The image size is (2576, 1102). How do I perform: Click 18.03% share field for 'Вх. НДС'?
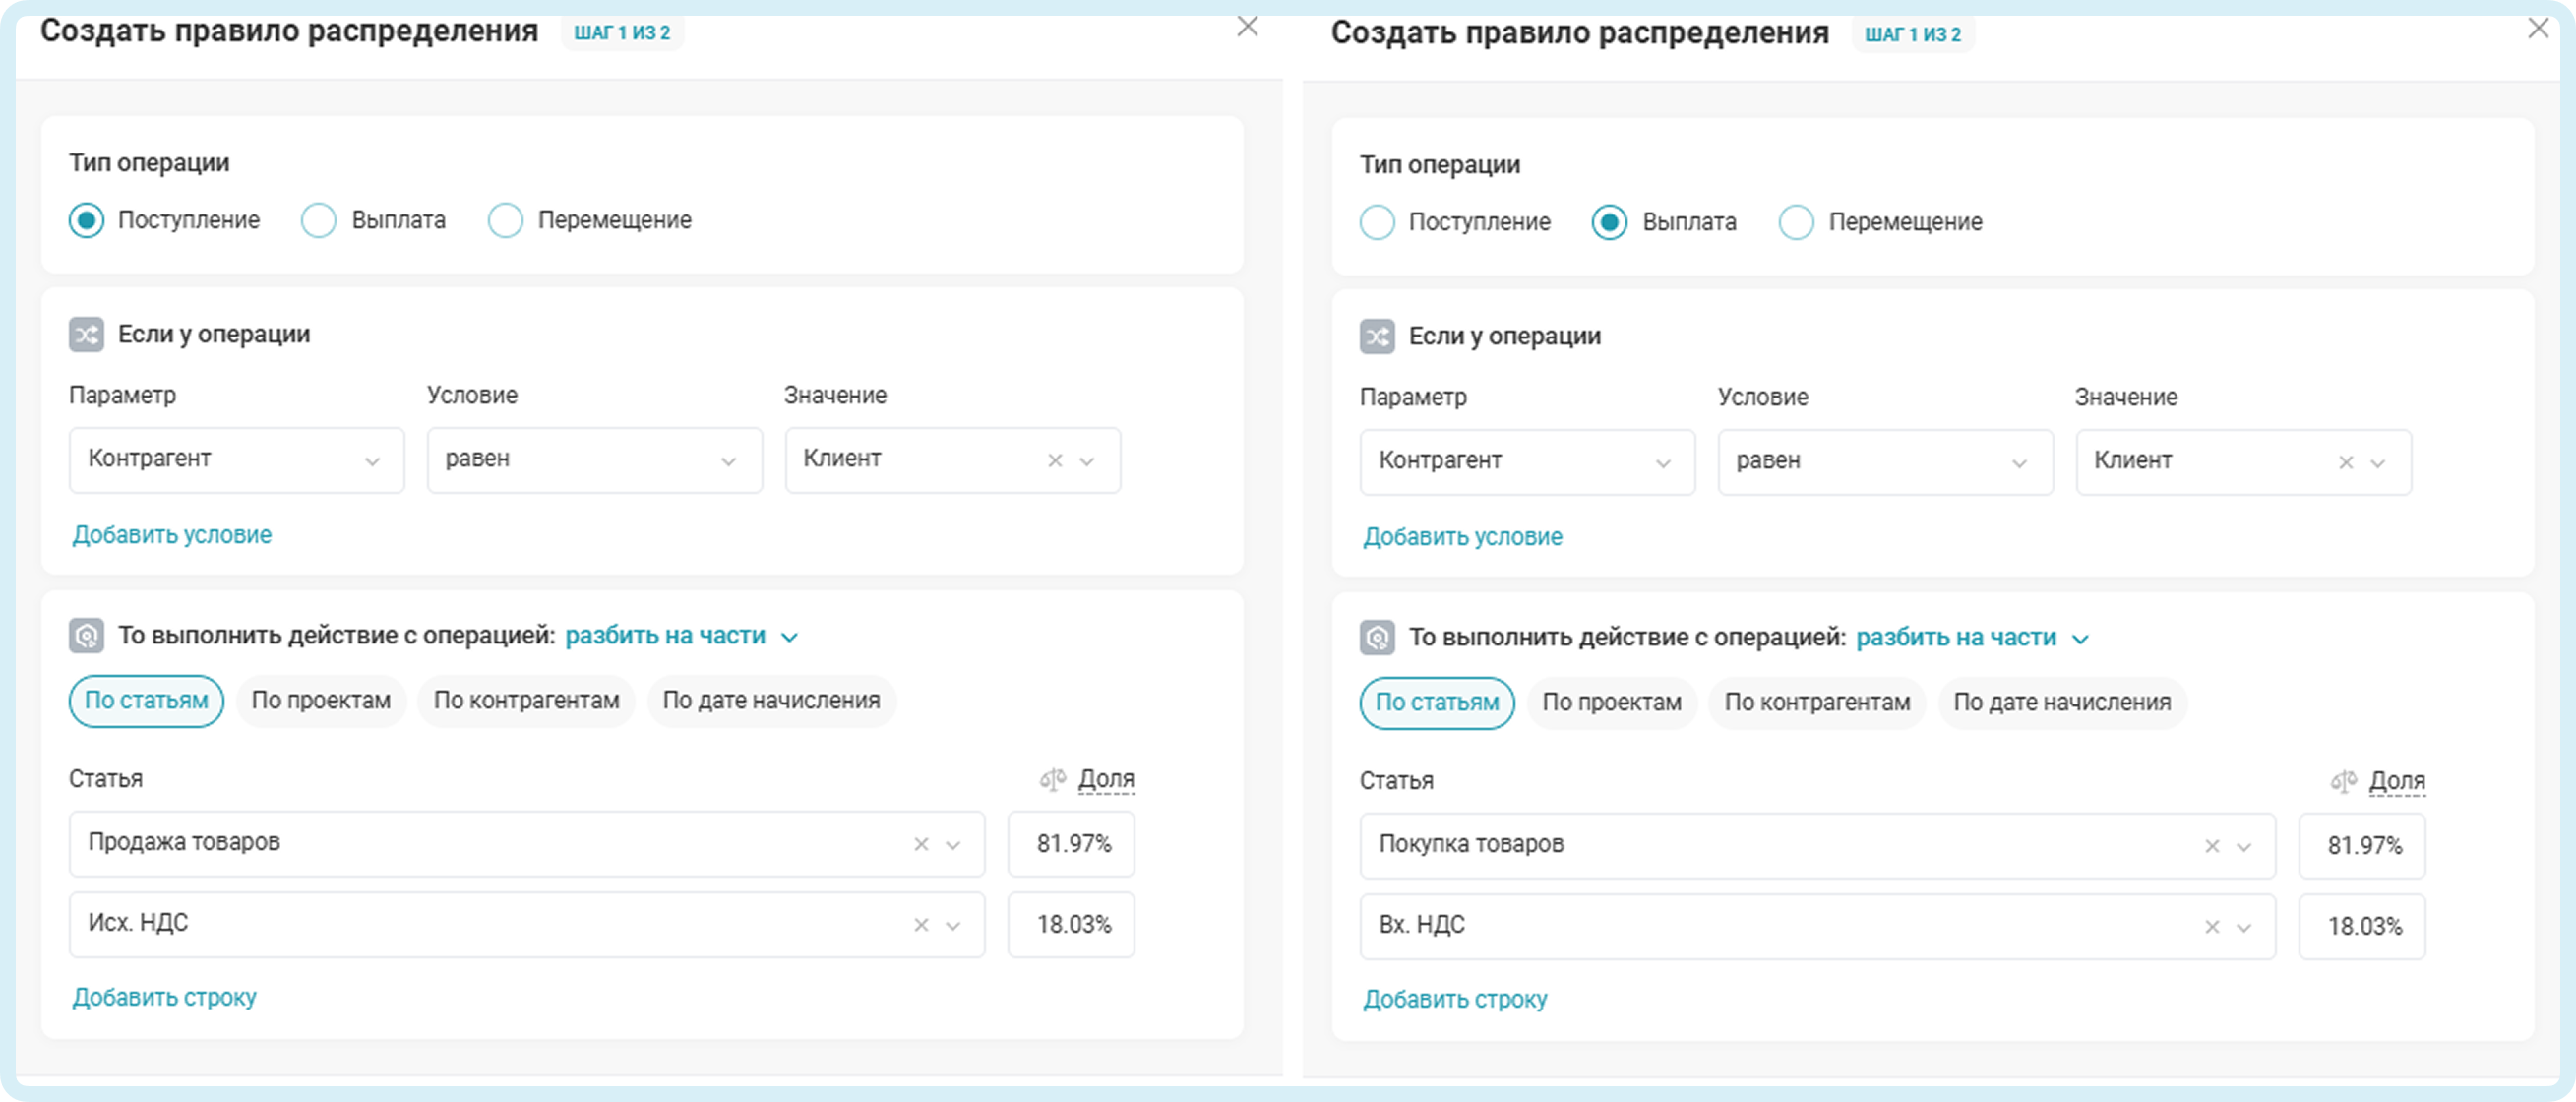tap(2362, 927)
